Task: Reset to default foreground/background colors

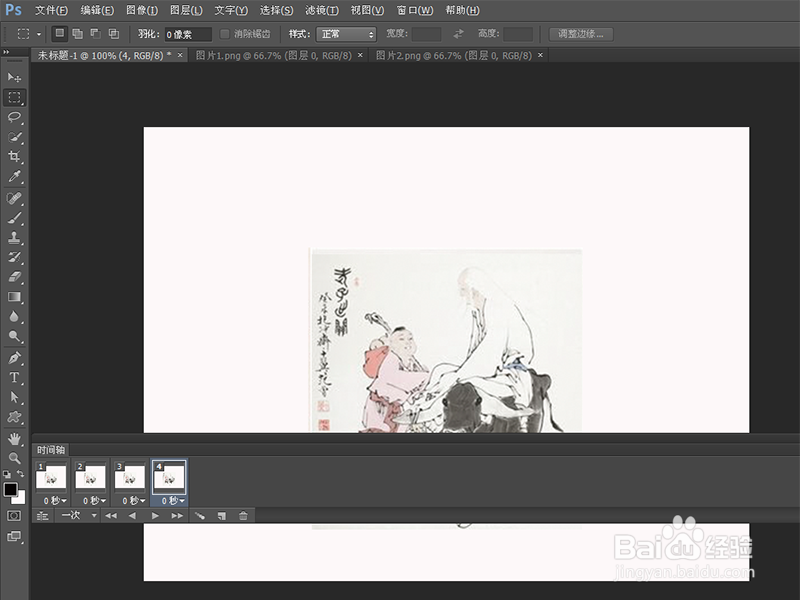Action: tap(7, 474)
